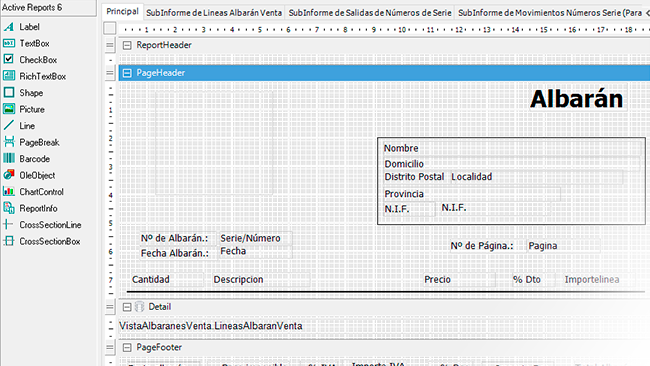Select the Serie/Número text field

255,238
